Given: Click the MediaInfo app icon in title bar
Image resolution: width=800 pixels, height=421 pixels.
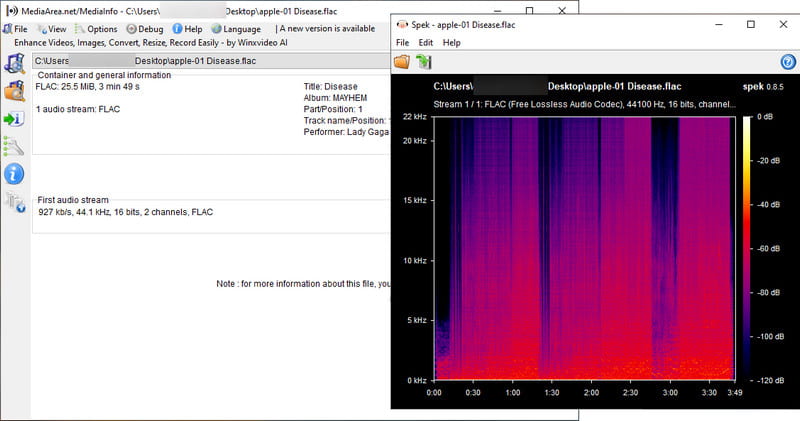Looking at the screenshot, I should click(x=12, y=11).
